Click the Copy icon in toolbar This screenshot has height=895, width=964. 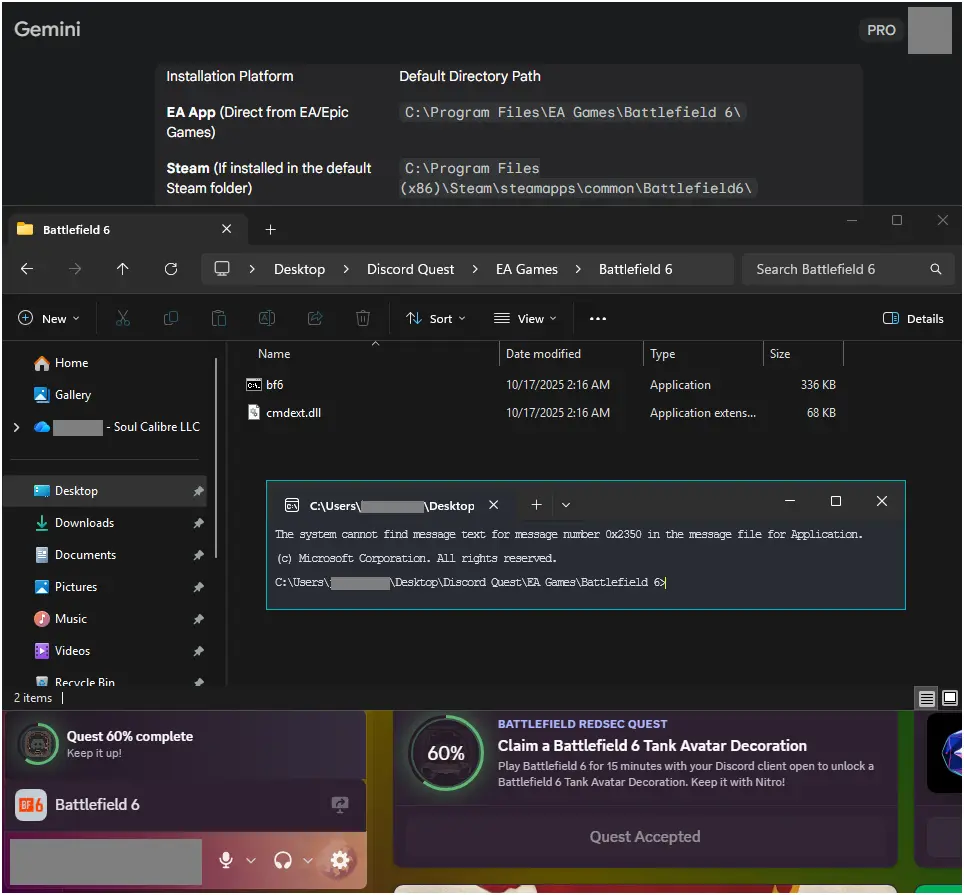(x=171, y=318)
